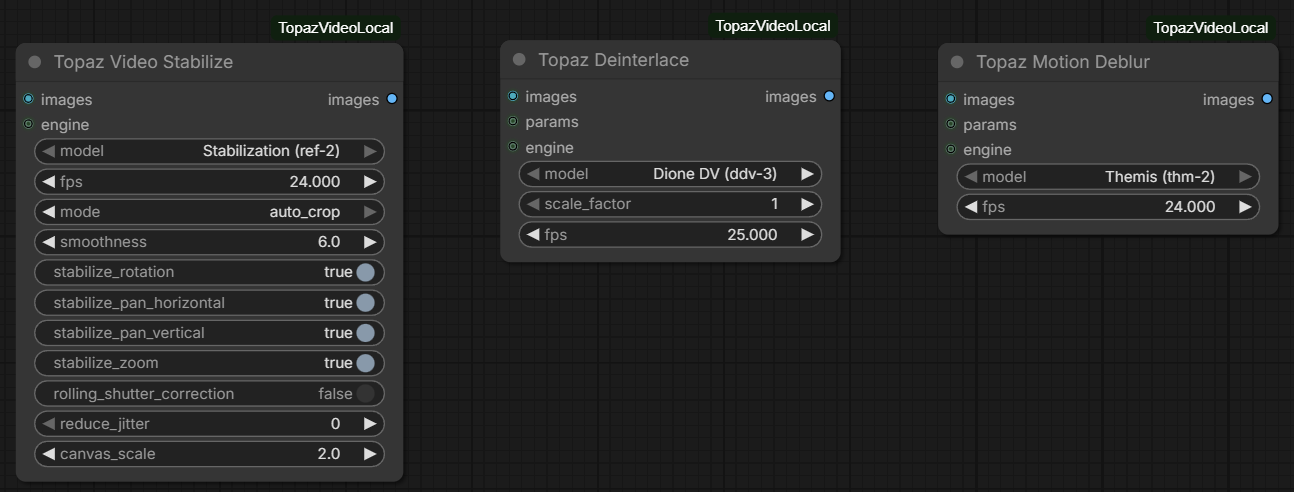Image resolution: width=1294 pixels, height=492 pixels.
Task: Click images output socket on Deinterlace node
Action: tap(829, 96)
